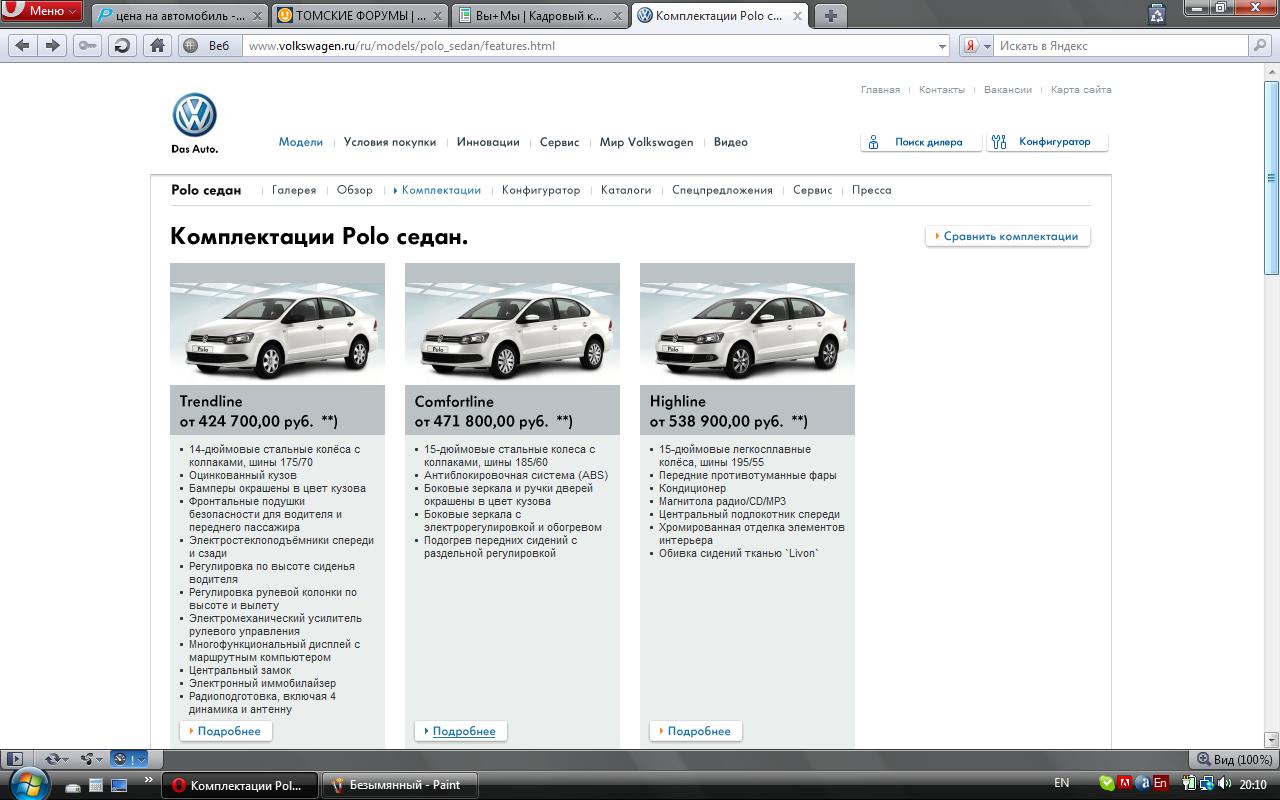Screen dimensions: 1280x800
Task: Switch to the ТОМСКИЕ ФОРУМЫ tab
Action: click(359, 16)
